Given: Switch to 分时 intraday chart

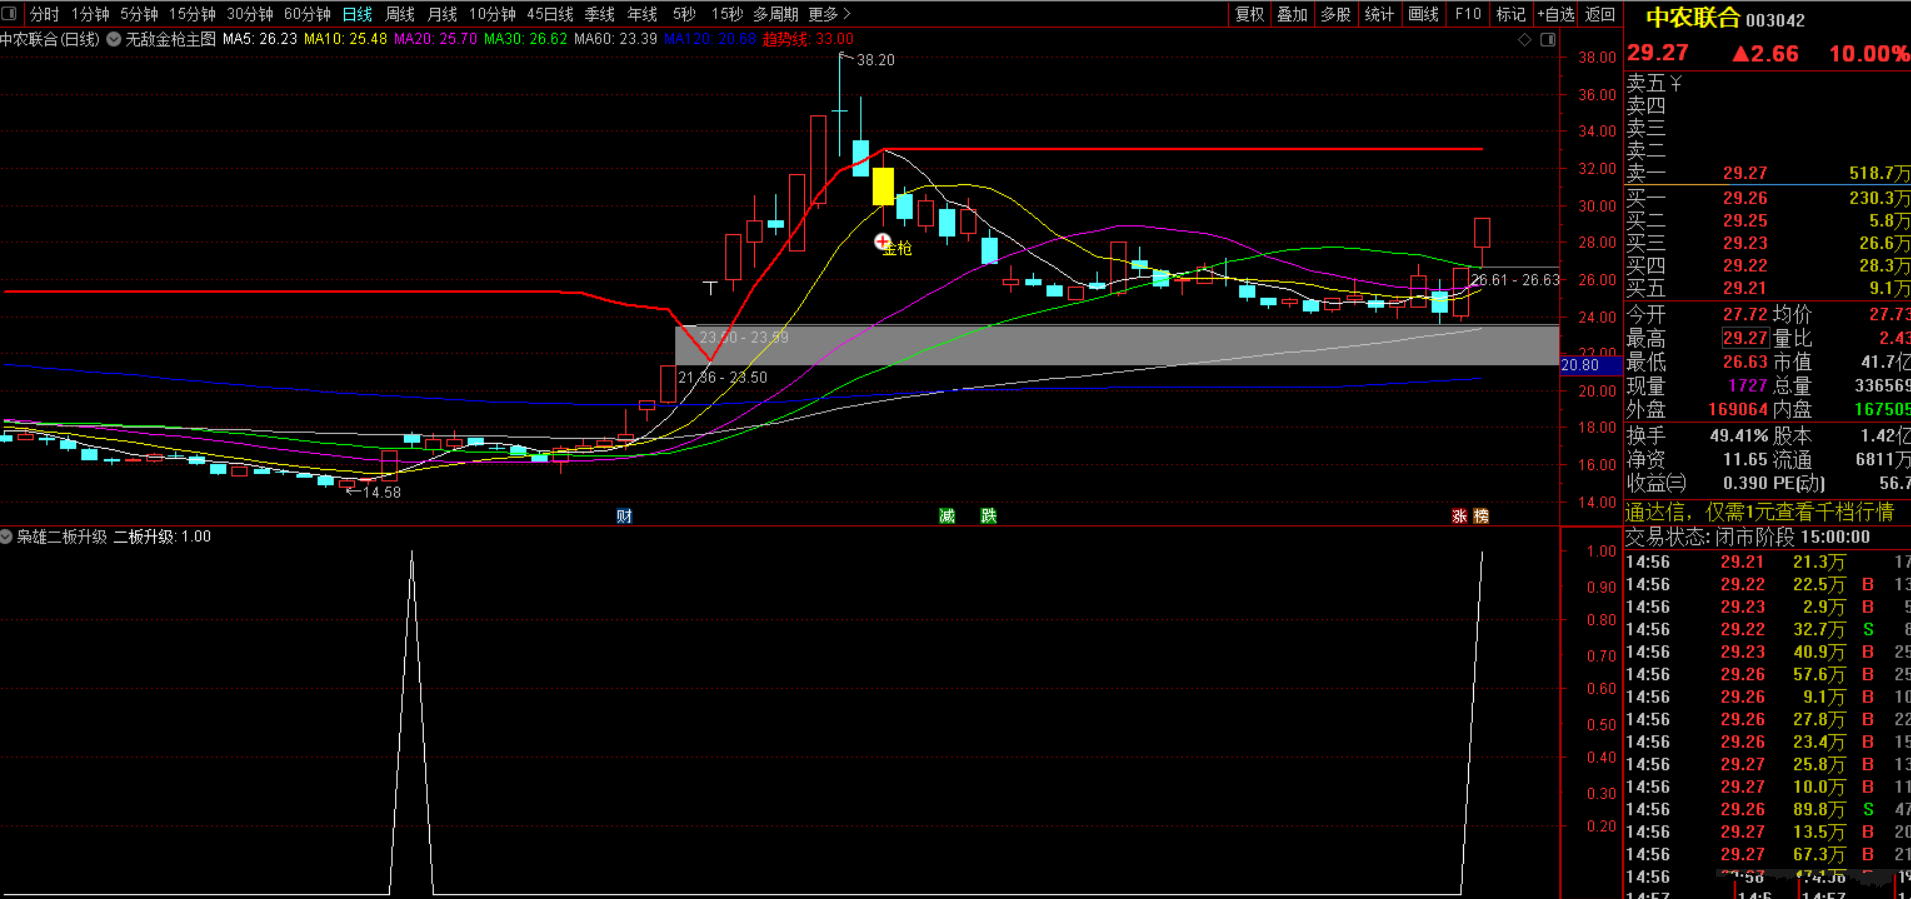Looking at the screenshot, I should (x=44, y=14).
